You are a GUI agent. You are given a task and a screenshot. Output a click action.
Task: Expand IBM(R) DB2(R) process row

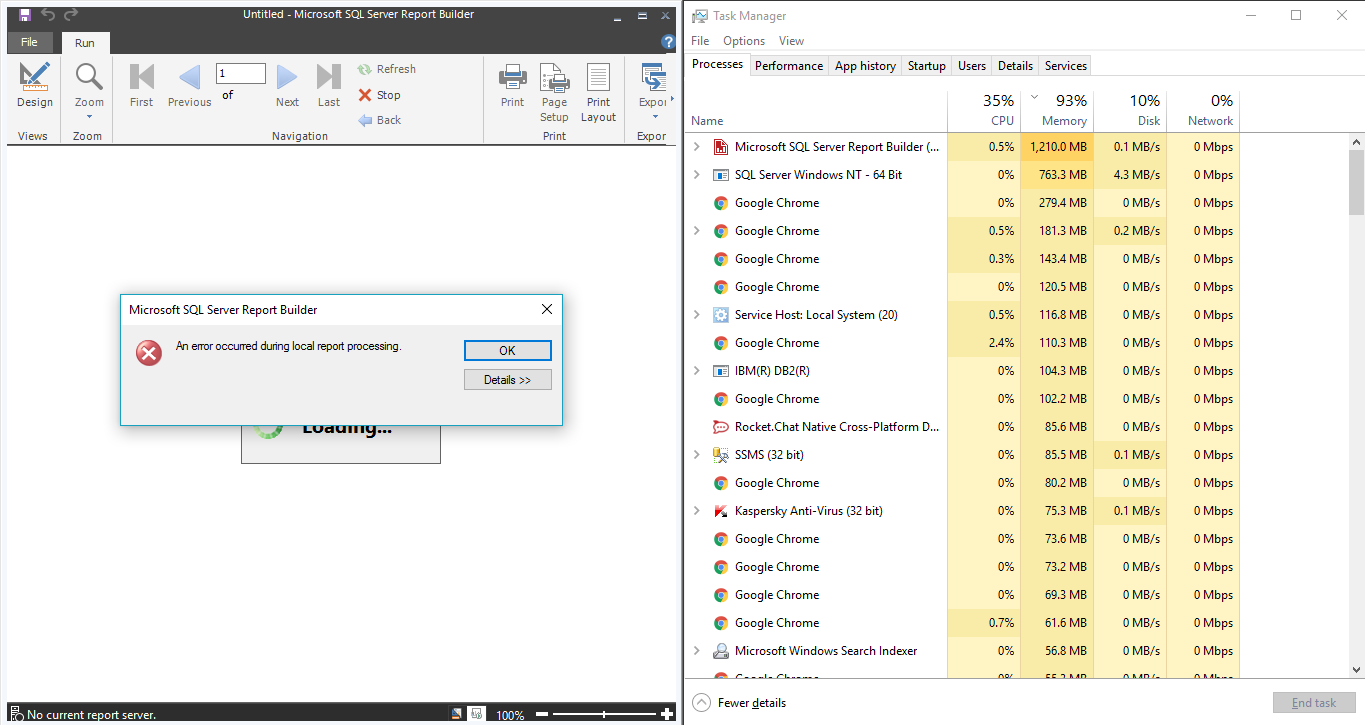(x=697, y=371)
